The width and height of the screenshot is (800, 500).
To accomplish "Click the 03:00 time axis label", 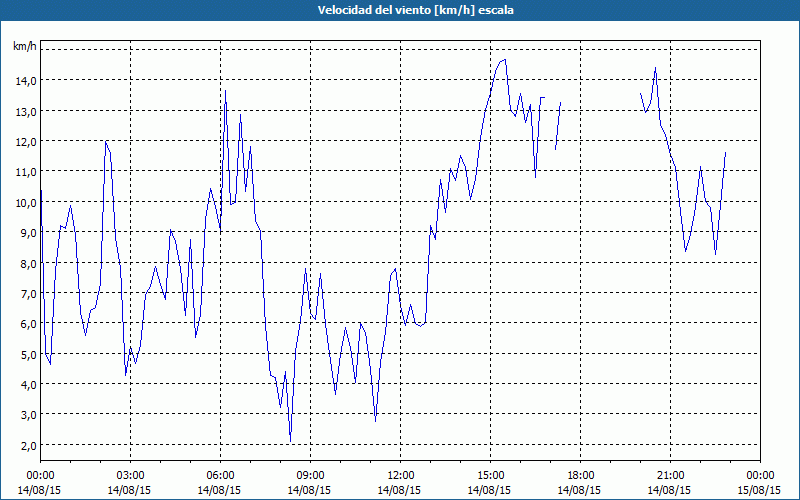I will tap(131, 476).
